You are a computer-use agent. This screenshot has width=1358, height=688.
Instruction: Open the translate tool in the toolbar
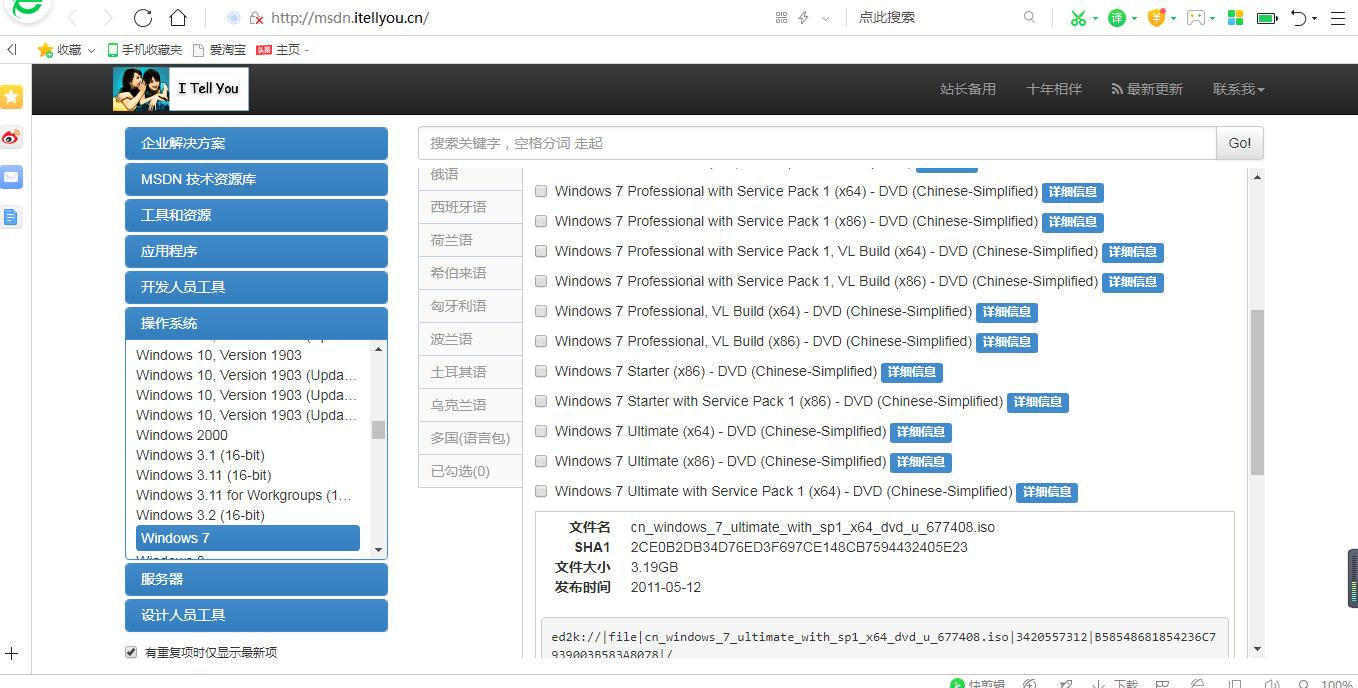click(x=1119, y=18)
